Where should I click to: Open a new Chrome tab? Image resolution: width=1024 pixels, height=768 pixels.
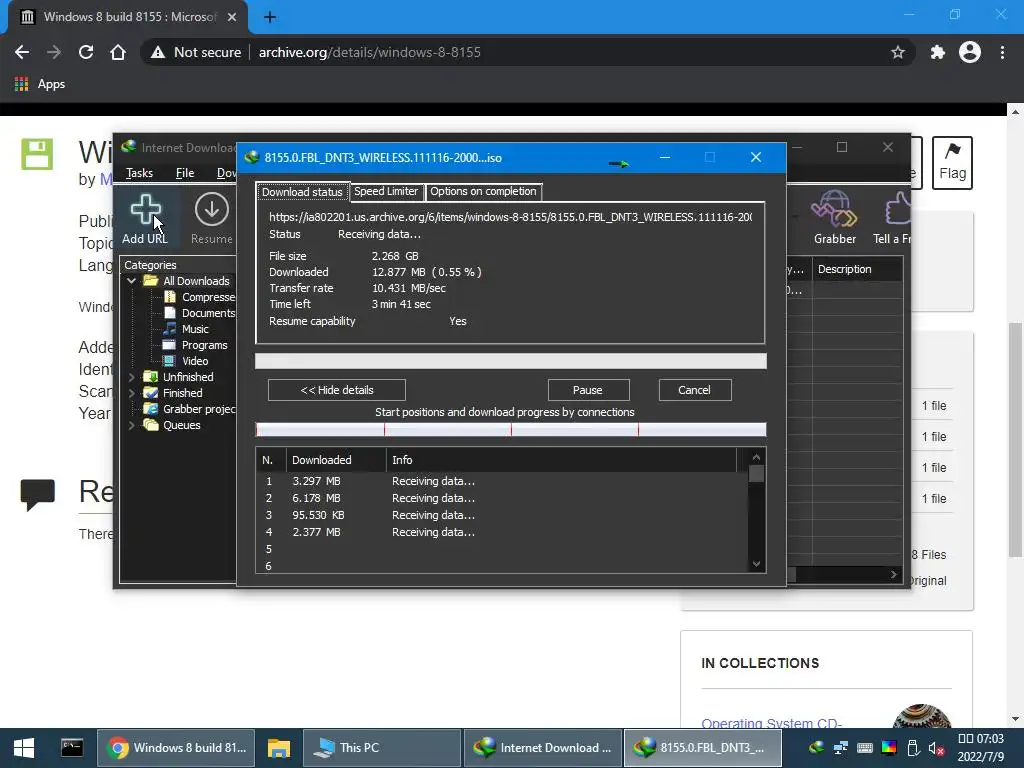[270, 17]
